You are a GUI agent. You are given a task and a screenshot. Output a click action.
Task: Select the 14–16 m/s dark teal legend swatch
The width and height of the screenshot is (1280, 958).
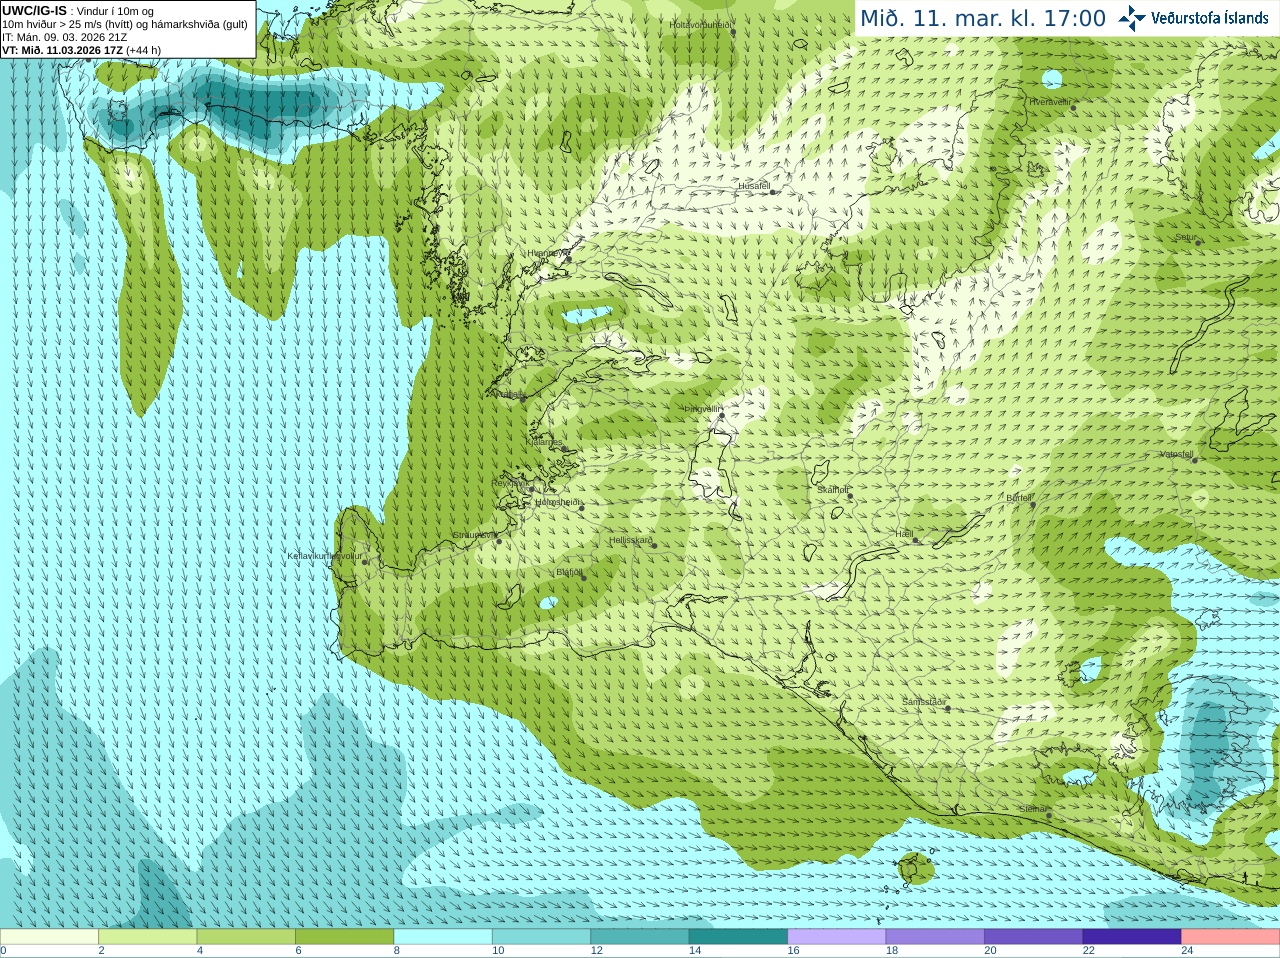tap(738, 937)
